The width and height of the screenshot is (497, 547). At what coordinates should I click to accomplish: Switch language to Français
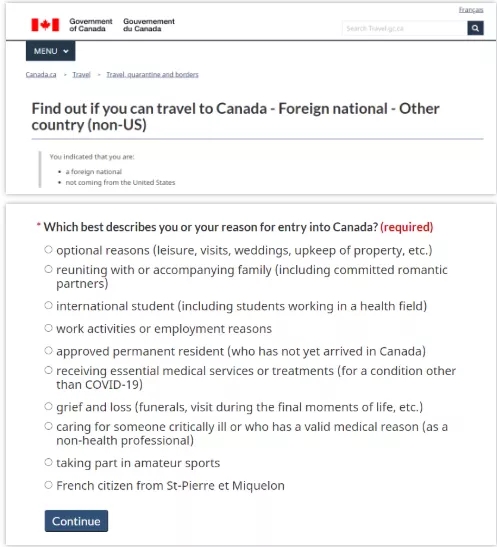[x=471, y=10]
